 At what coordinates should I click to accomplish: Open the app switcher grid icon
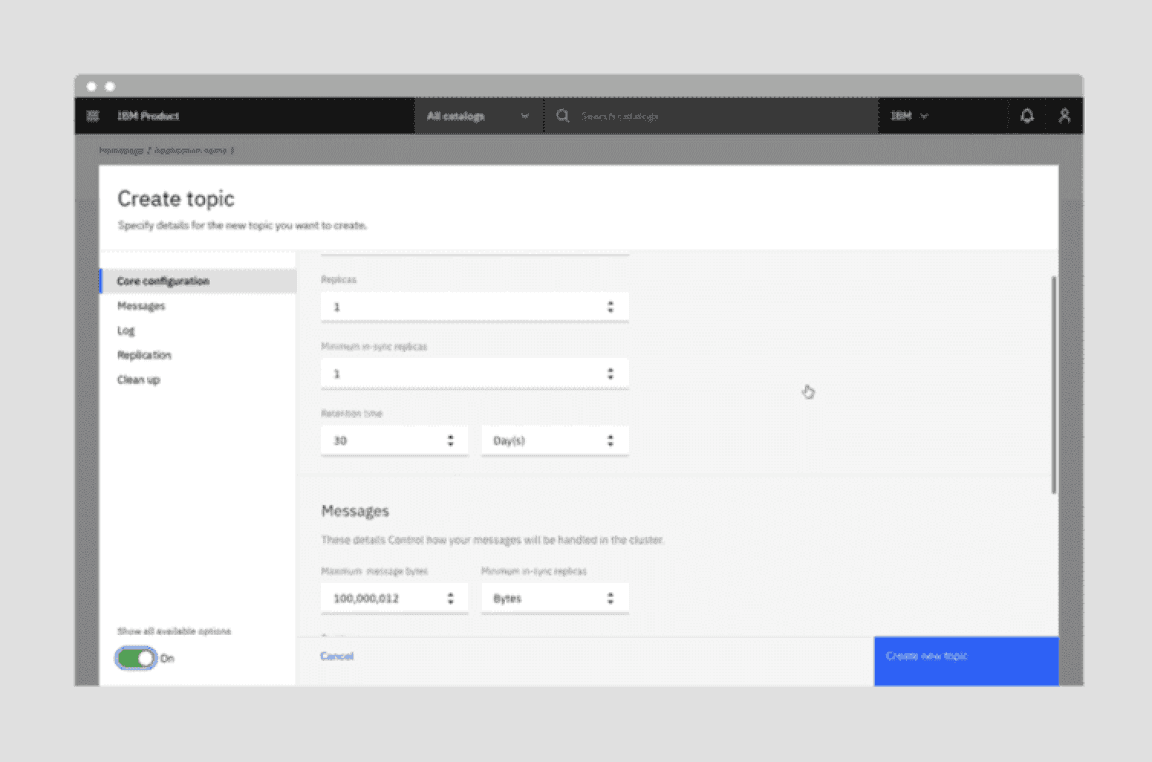pyautogui.click(x=92, y=116)
